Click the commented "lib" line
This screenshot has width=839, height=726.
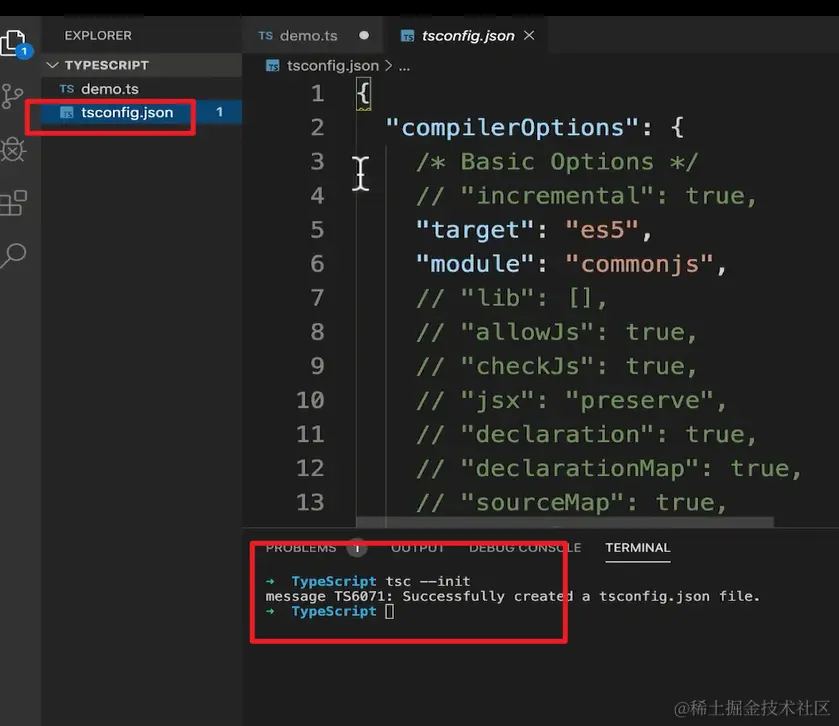[x=512, y=298]
